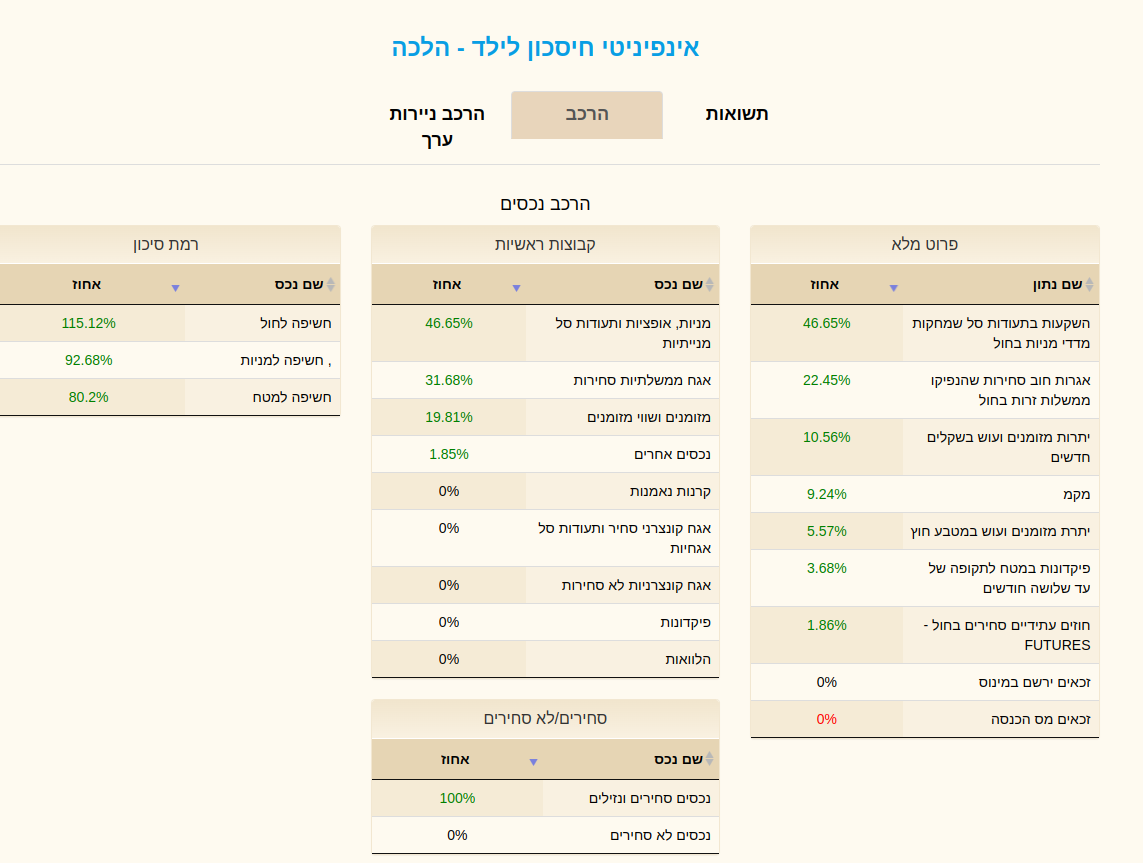Open the תשואות tab

pos(736,114)
